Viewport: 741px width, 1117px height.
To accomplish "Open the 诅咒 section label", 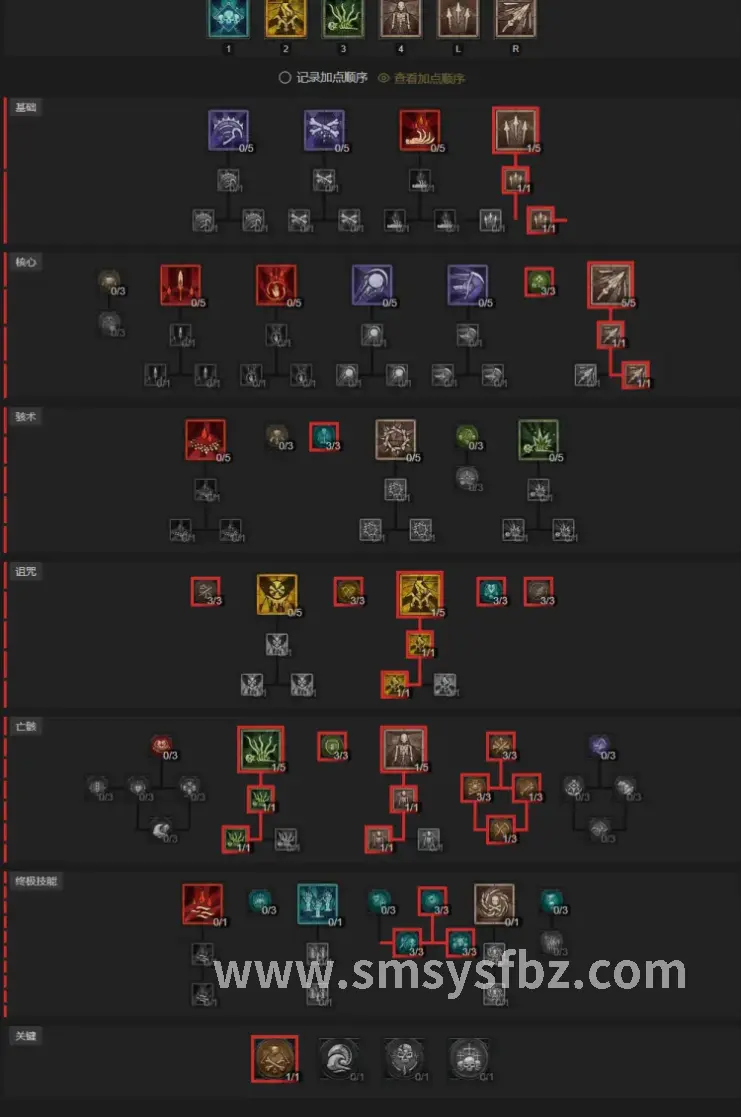I will 26,571.
